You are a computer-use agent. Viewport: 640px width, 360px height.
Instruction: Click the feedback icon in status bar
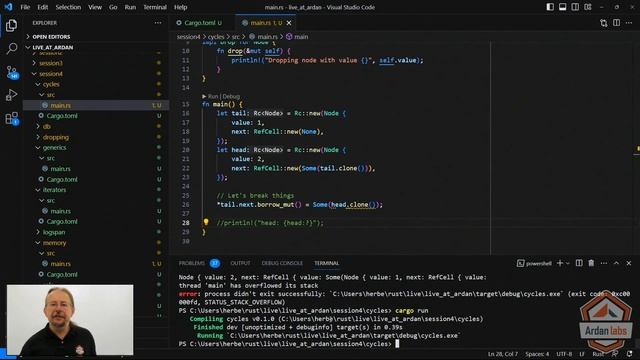[615, 354]
